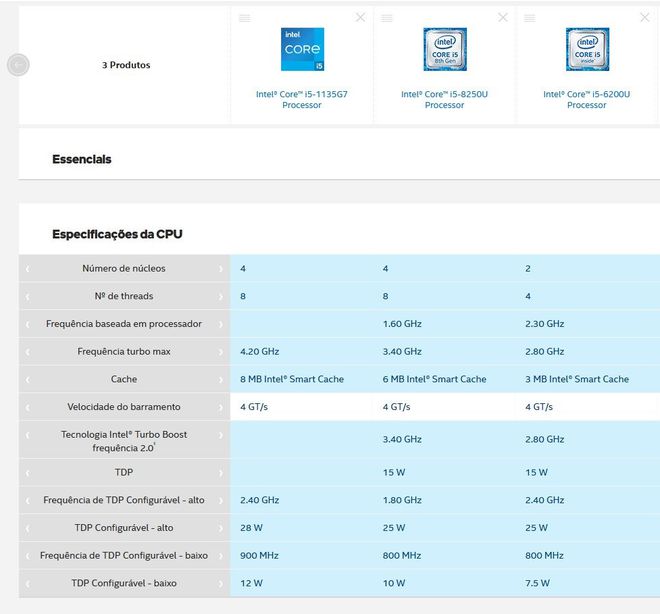The width and height of the screenshot is (660, 614).
Task: Select the Velocidade do barramento label
Action: pyautogui.click(x=124, y=407)
